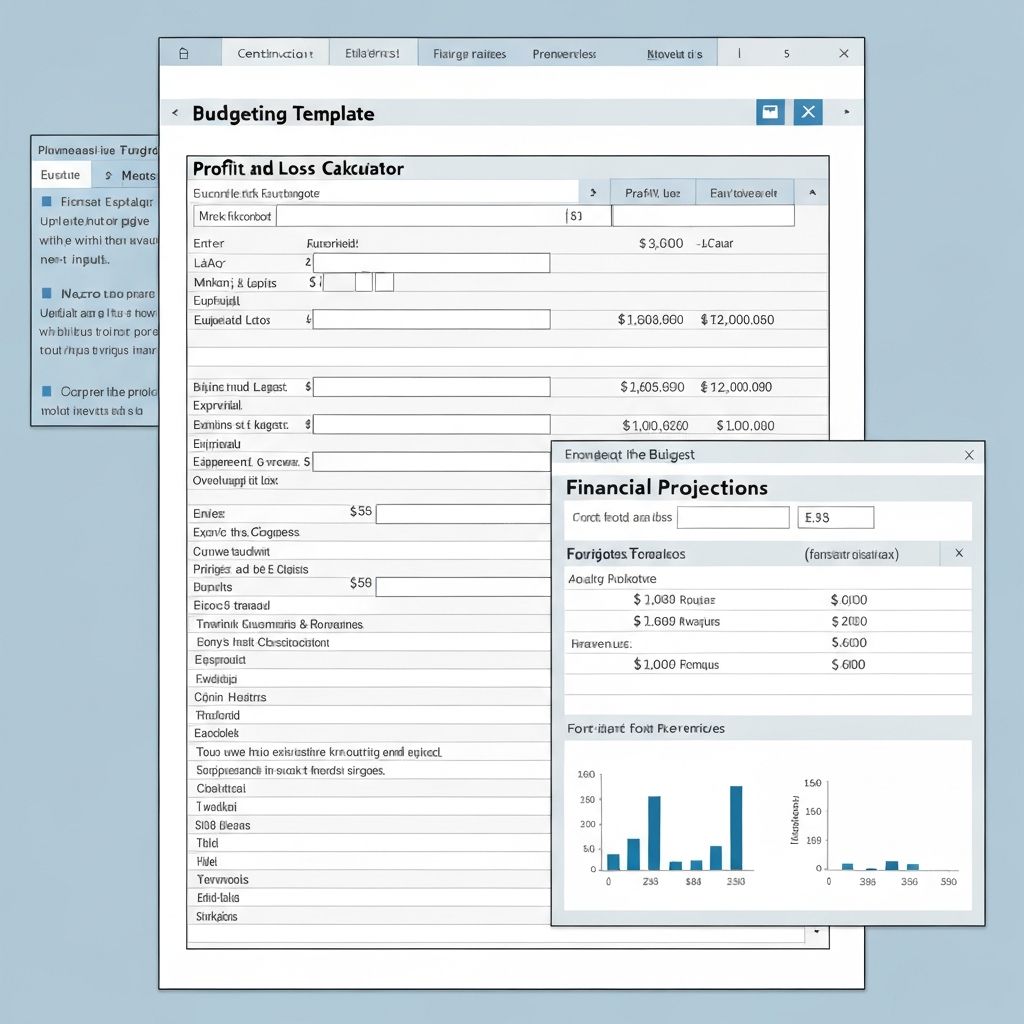Screen dimensions: 1024x1024
Task: Close the Financial Projections dialog
Action: click(x=968, y=455)
